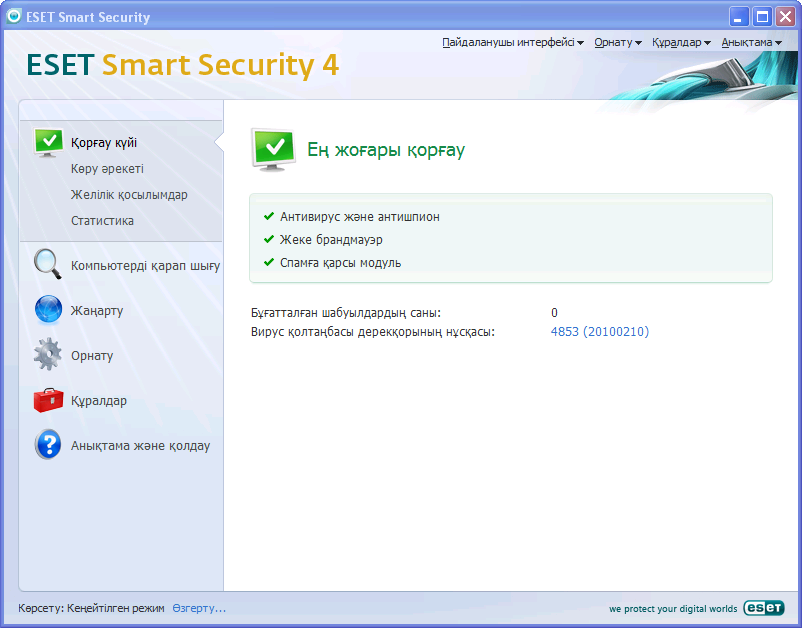The width and height of the screenshot is (802, 628).
Task: Click Антивирус және антишпион status text
Action: (360, 217)
